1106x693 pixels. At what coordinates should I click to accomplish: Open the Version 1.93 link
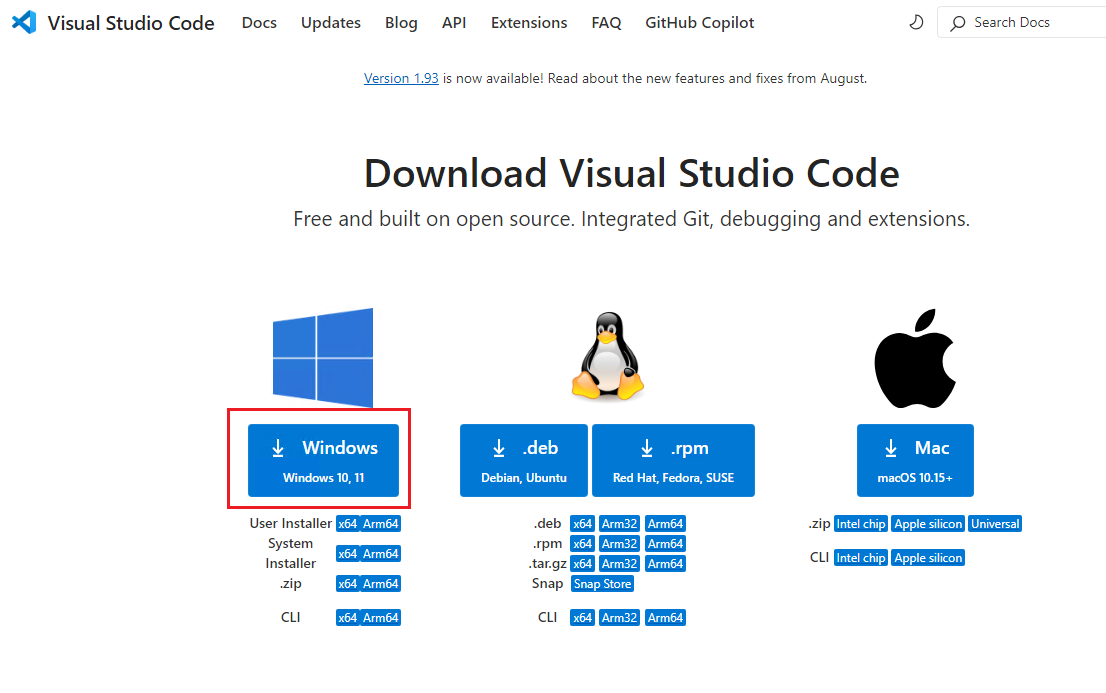[401, 78]
